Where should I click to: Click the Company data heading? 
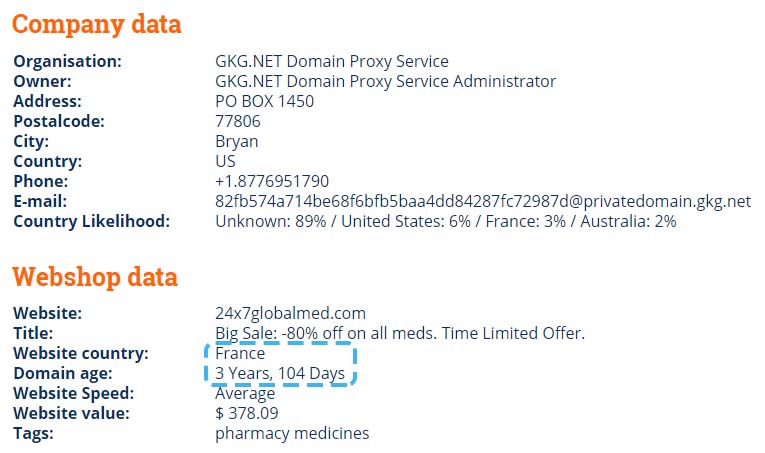point(97,25)
